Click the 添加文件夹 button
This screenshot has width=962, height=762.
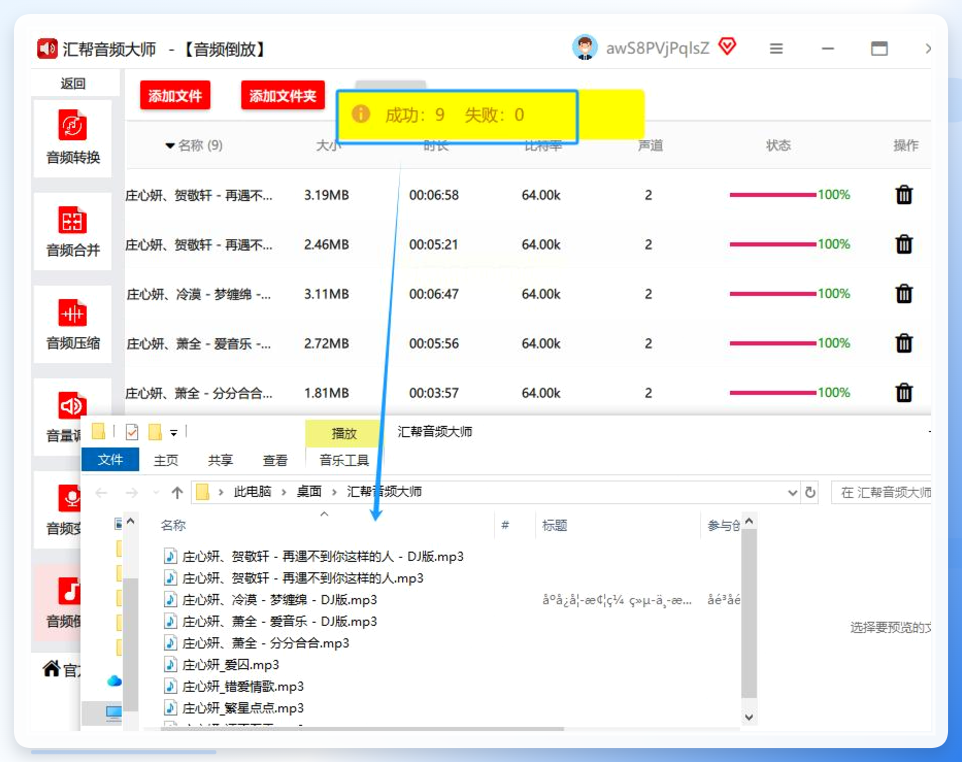coord(282,96)
